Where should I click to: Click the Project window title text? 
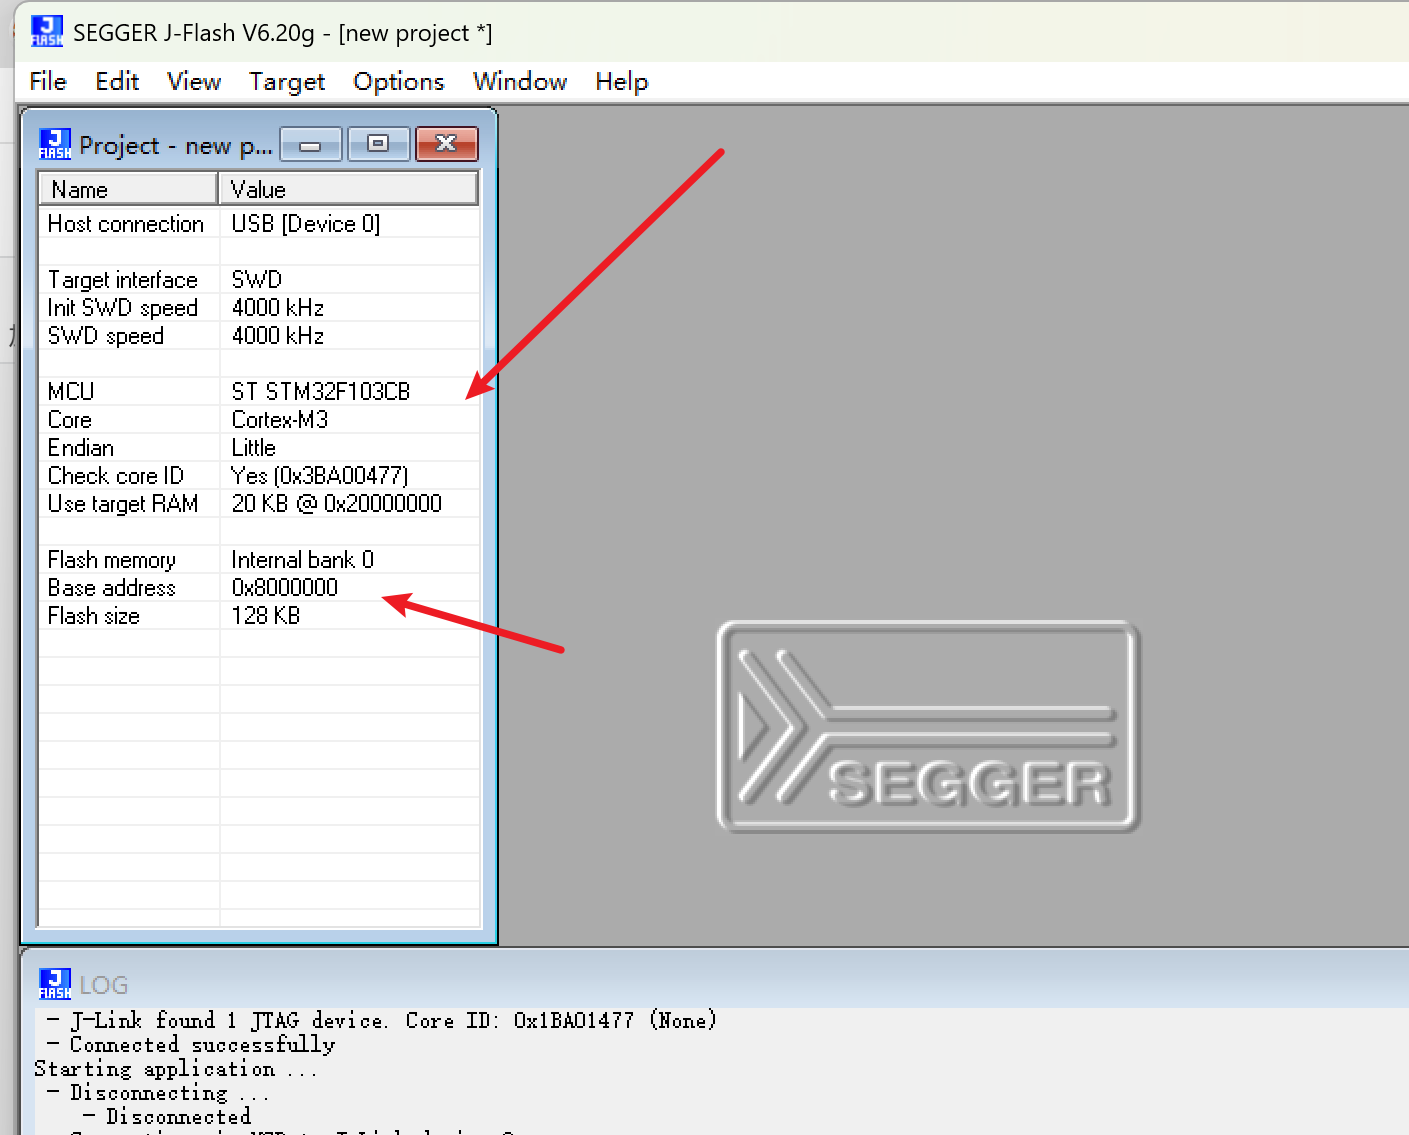click(176, 146)
